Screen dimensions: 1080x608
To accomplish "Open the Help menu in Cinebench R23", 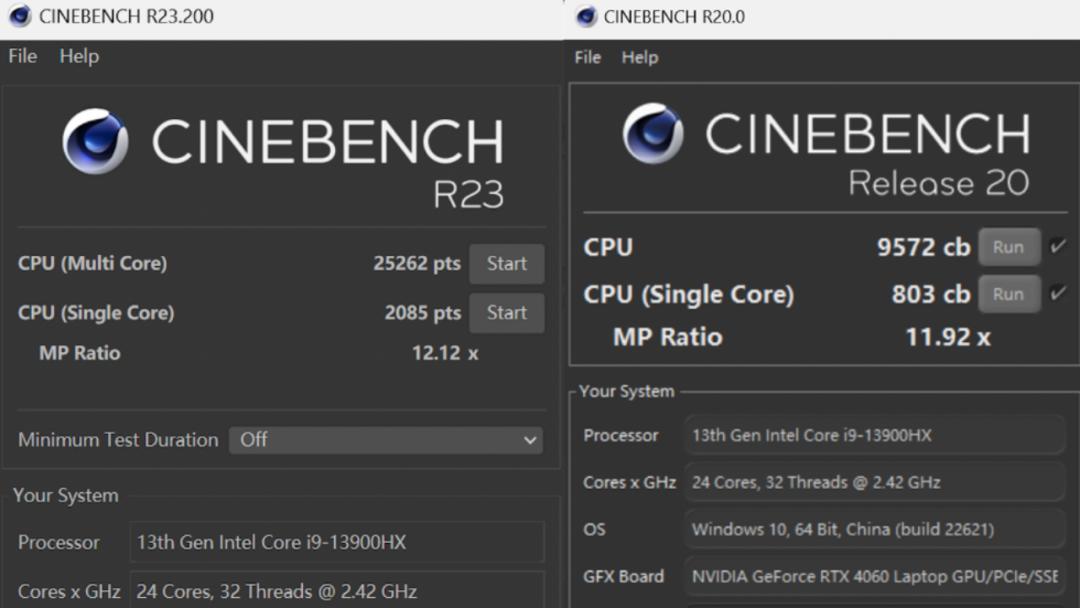I will pyautogui.click(x=79, y=56).
